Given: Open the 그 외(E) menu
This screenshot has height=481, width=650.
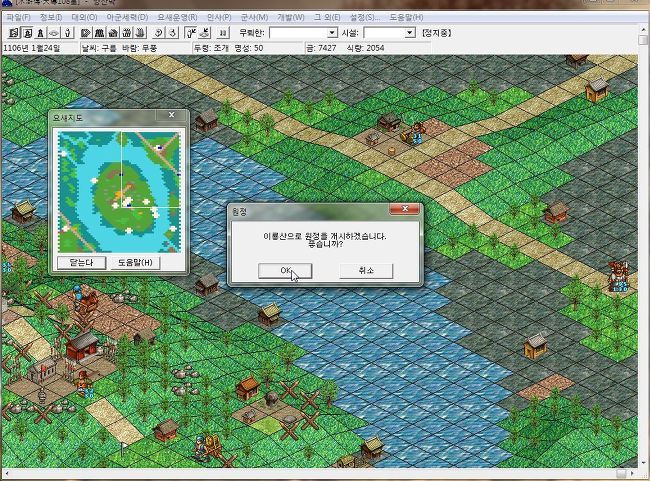Looking at the screenshot, I should click(x=327, y=17).
